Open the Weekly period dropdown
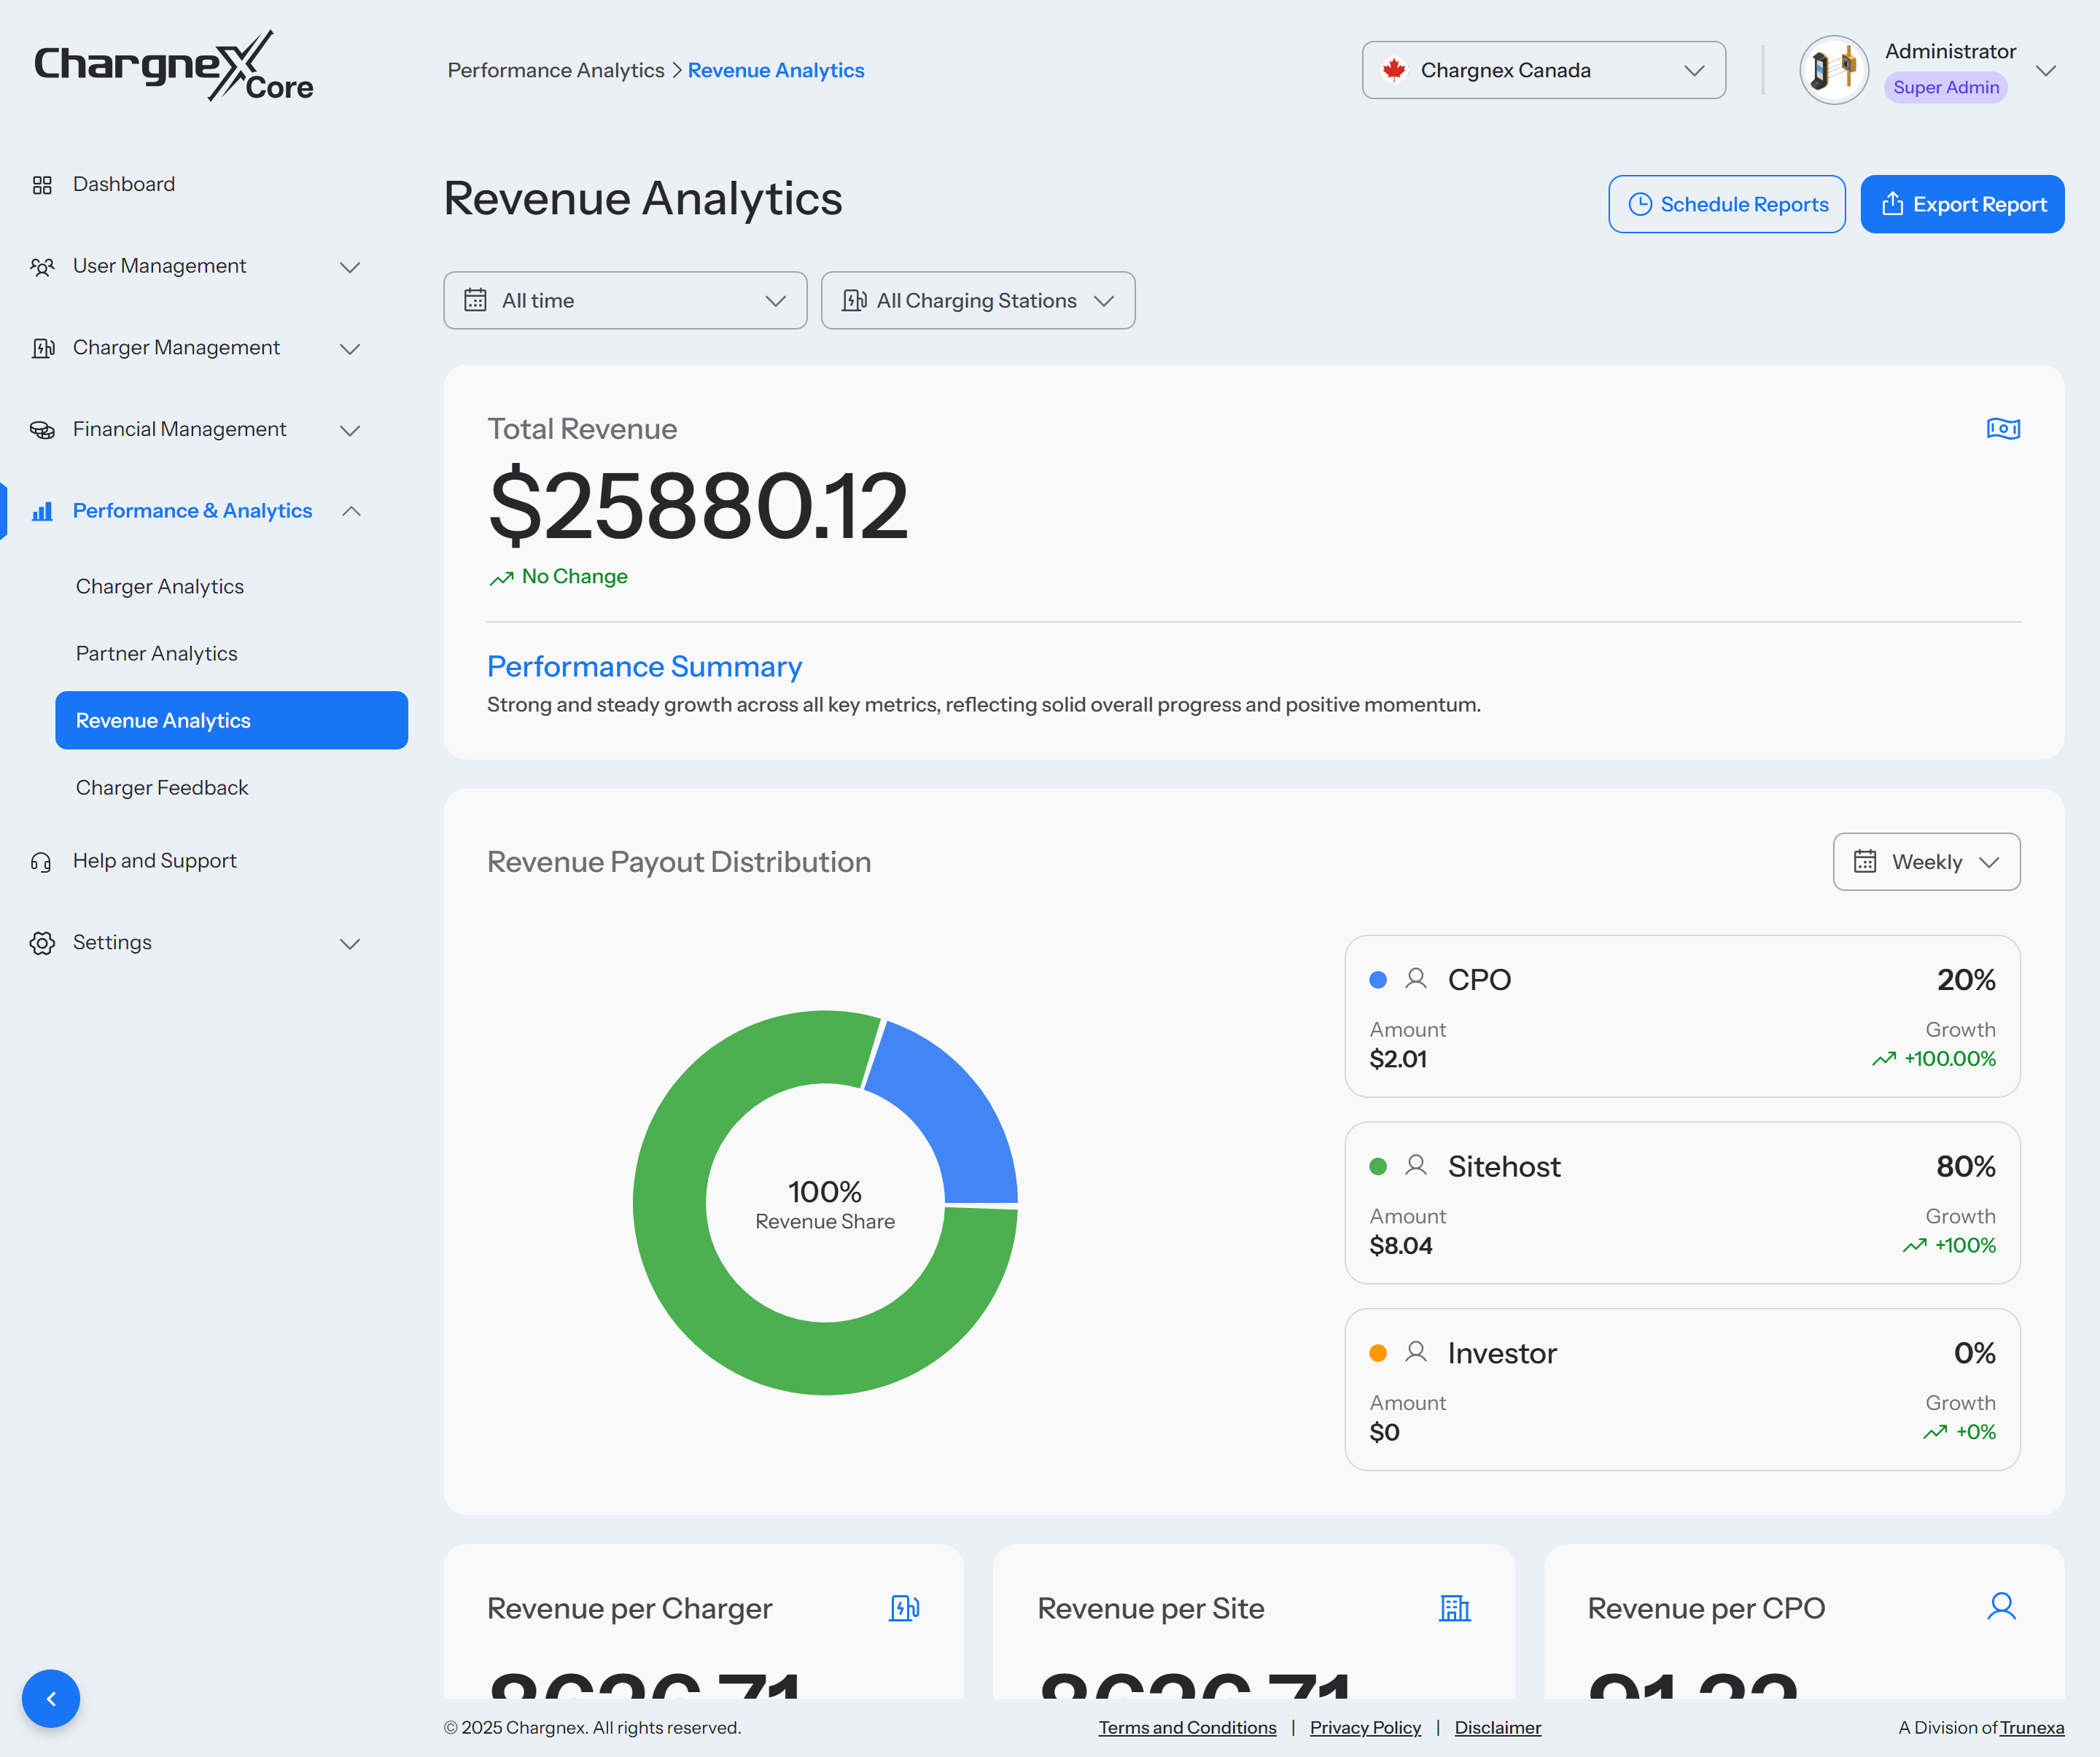The width and height of the screenshot is (2100, 1757). coord(1925,862)
